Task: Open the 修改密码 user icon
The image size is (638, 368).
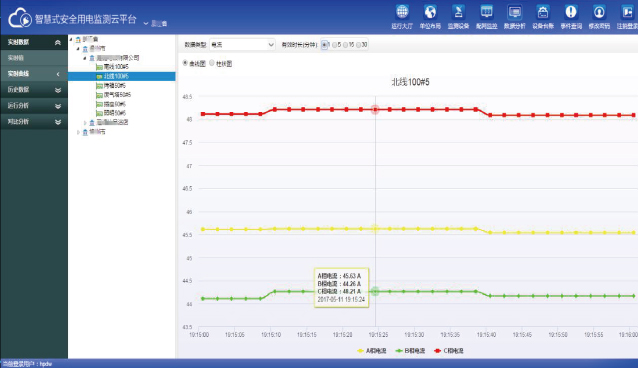Action: [x=599, y=12]
